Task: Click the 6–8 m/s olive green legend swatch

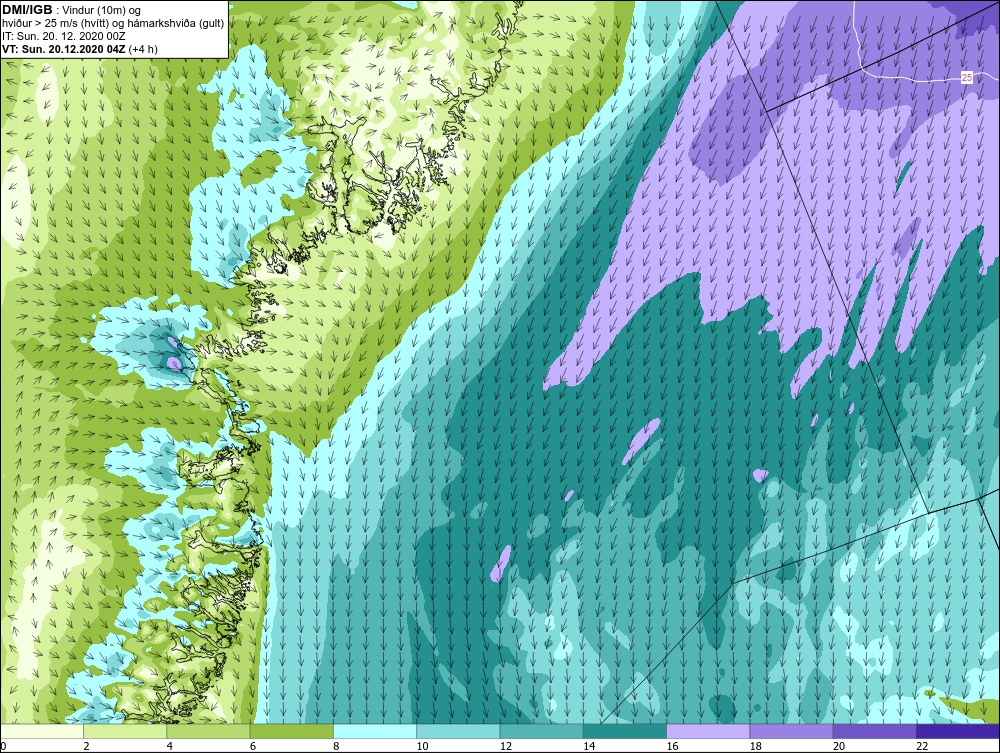Action: tap(291, 731)
